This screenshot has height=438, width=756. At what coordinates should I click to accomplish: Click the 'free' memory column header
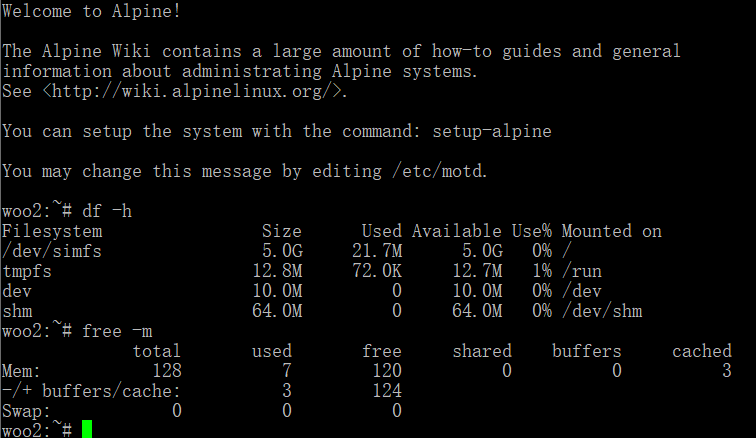coord(381,351)
